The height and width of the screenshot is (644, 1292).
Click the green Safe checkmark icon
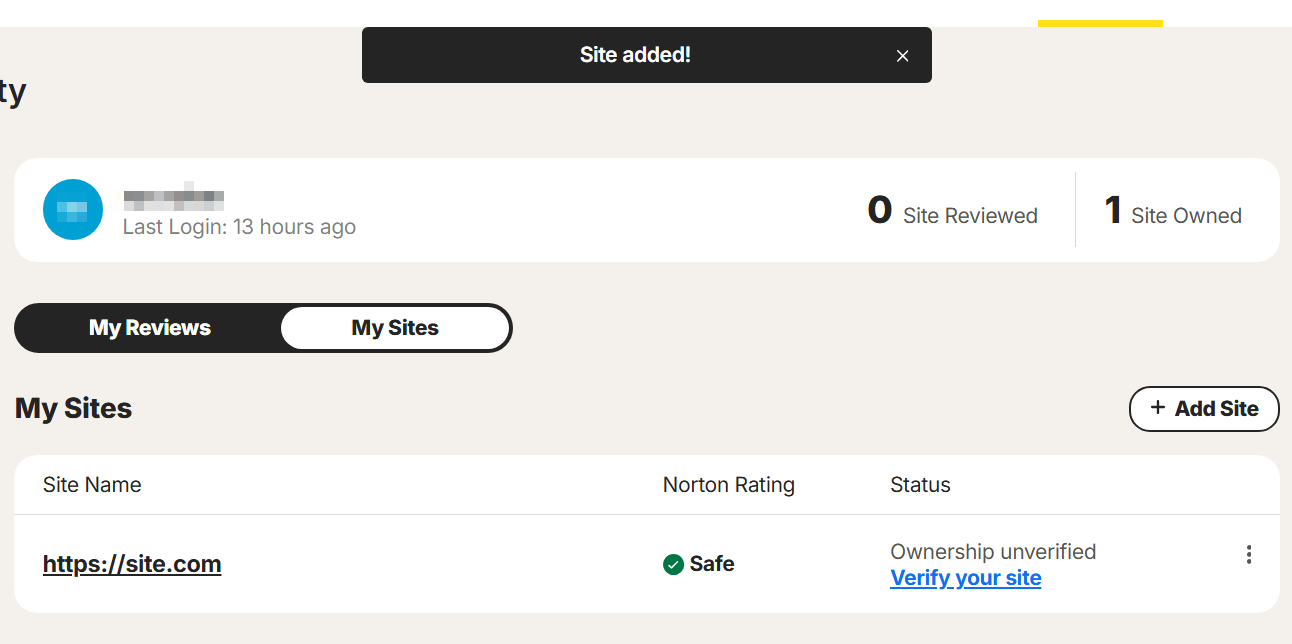[673, 565]
